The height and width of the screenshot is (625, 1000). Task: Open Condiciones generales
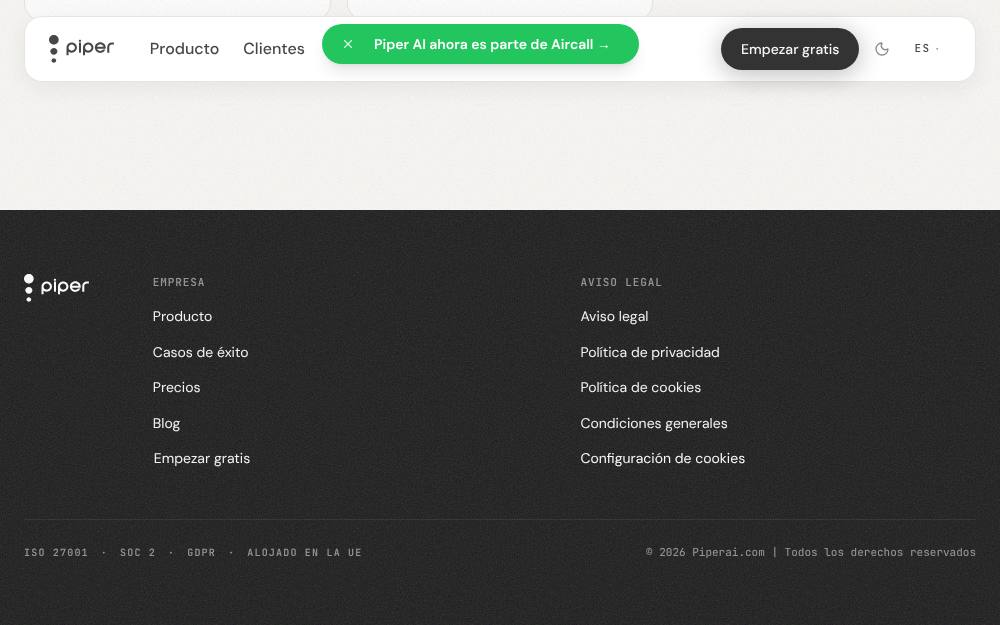(654, 423)
